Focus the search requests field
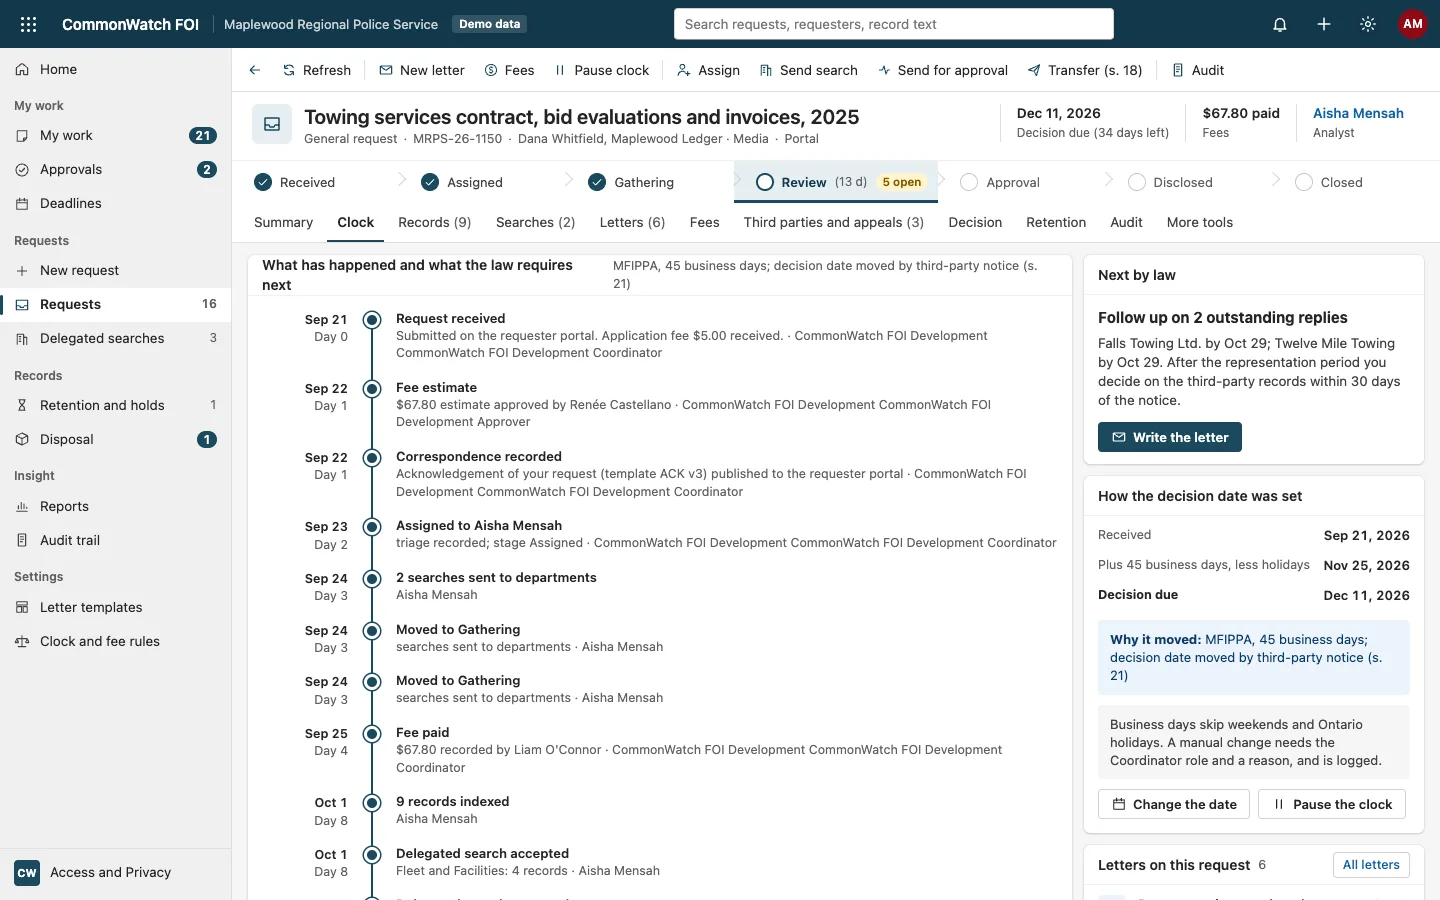Viewport: 1440px width, 900px height. [894, 24]
